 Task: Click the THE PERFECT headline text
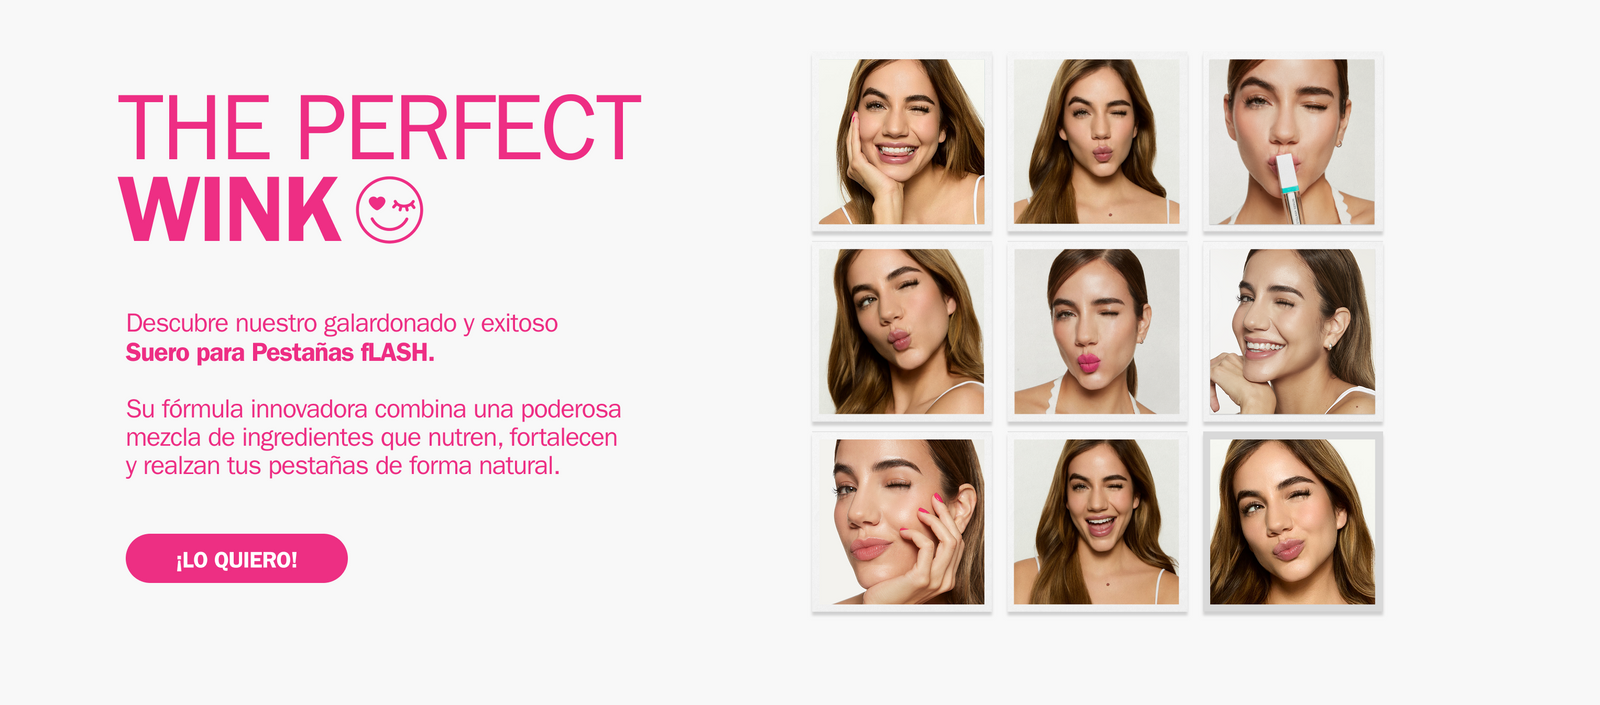click(x=380, y=128)
